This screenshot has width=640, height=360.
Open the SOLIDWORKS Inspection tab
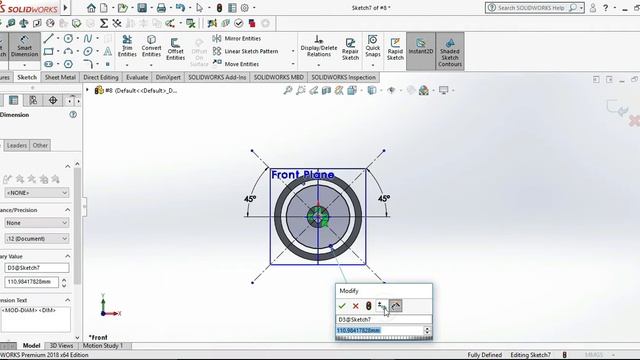pos(344,77)
